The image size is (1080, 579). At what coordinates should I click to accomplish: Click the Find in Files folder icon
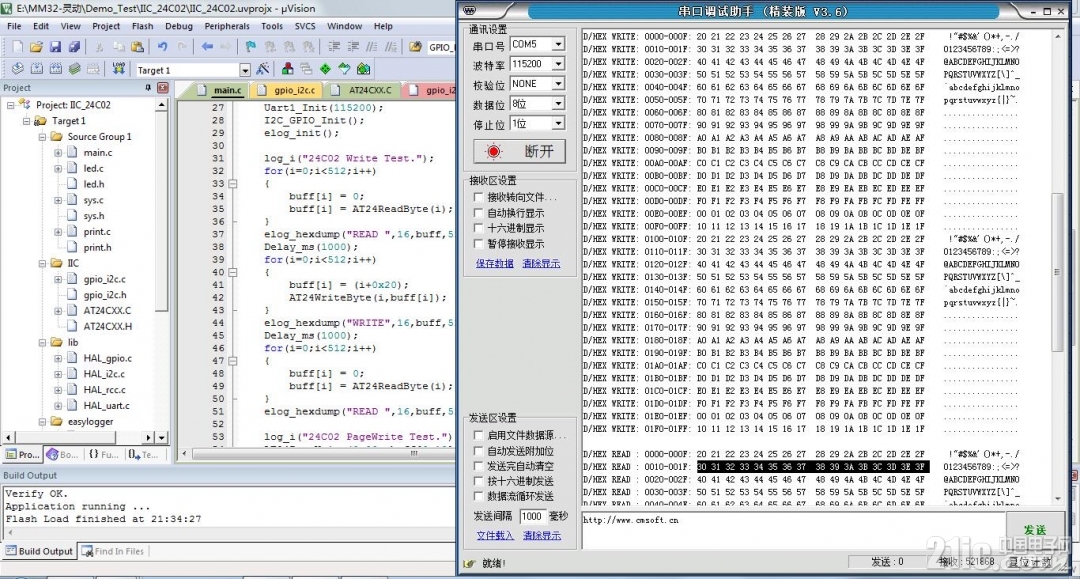click(415, 47)
